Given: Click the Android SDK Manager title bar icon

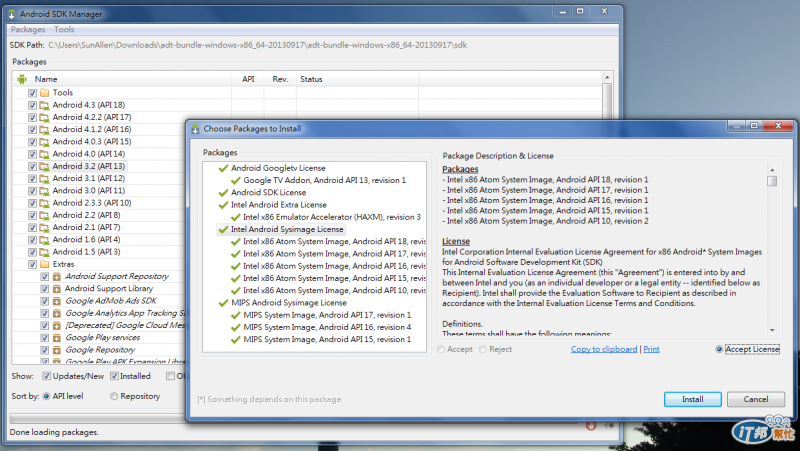Looking at the screenshot, I should [x=12, y=14].
